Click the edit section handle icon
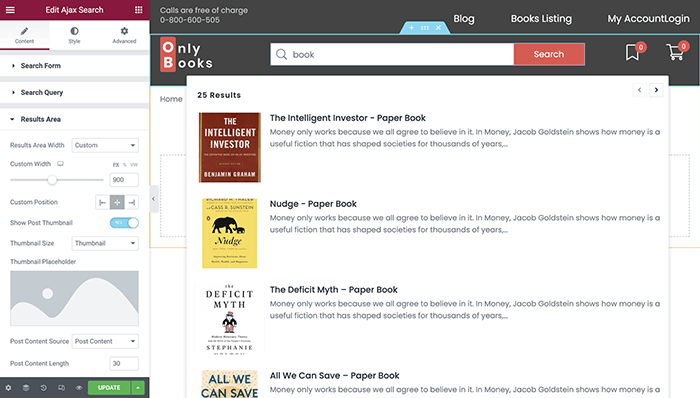This screenshot has height=398, width=700. point(425,28)
